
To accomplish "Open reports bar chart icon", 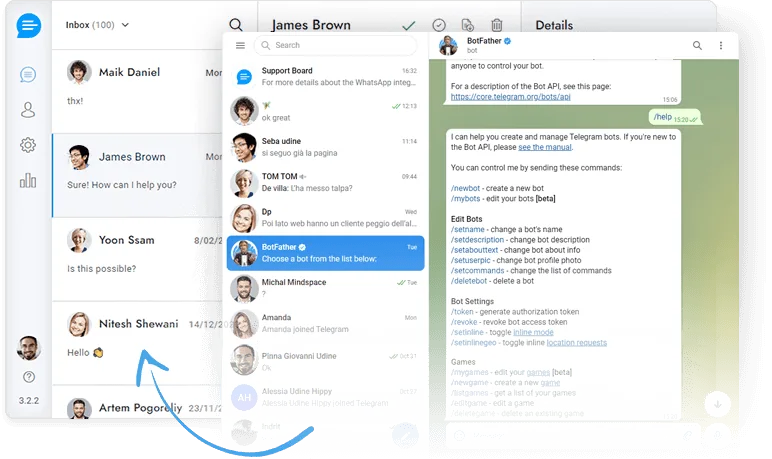I will [28, 180].
